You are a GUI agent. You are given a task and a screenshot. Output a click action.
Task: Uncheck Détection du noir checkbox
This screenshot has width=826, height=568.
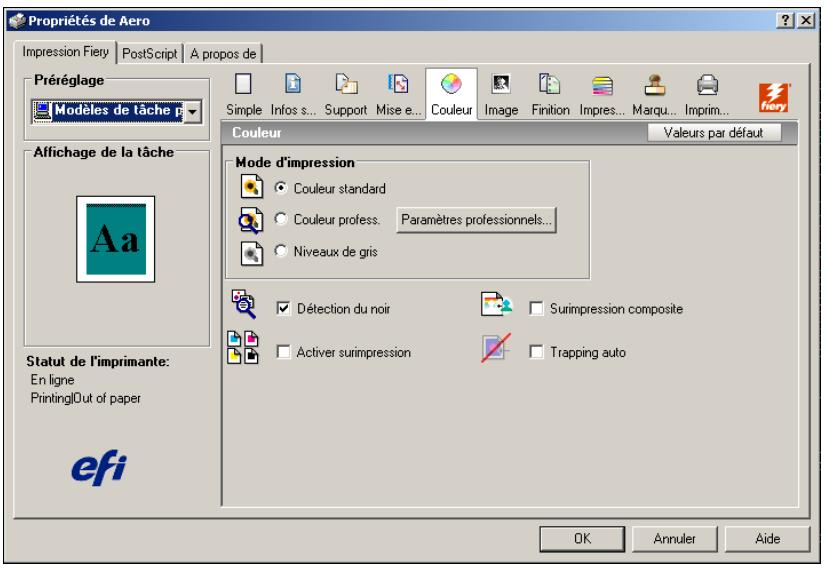(x=283, y=308)
